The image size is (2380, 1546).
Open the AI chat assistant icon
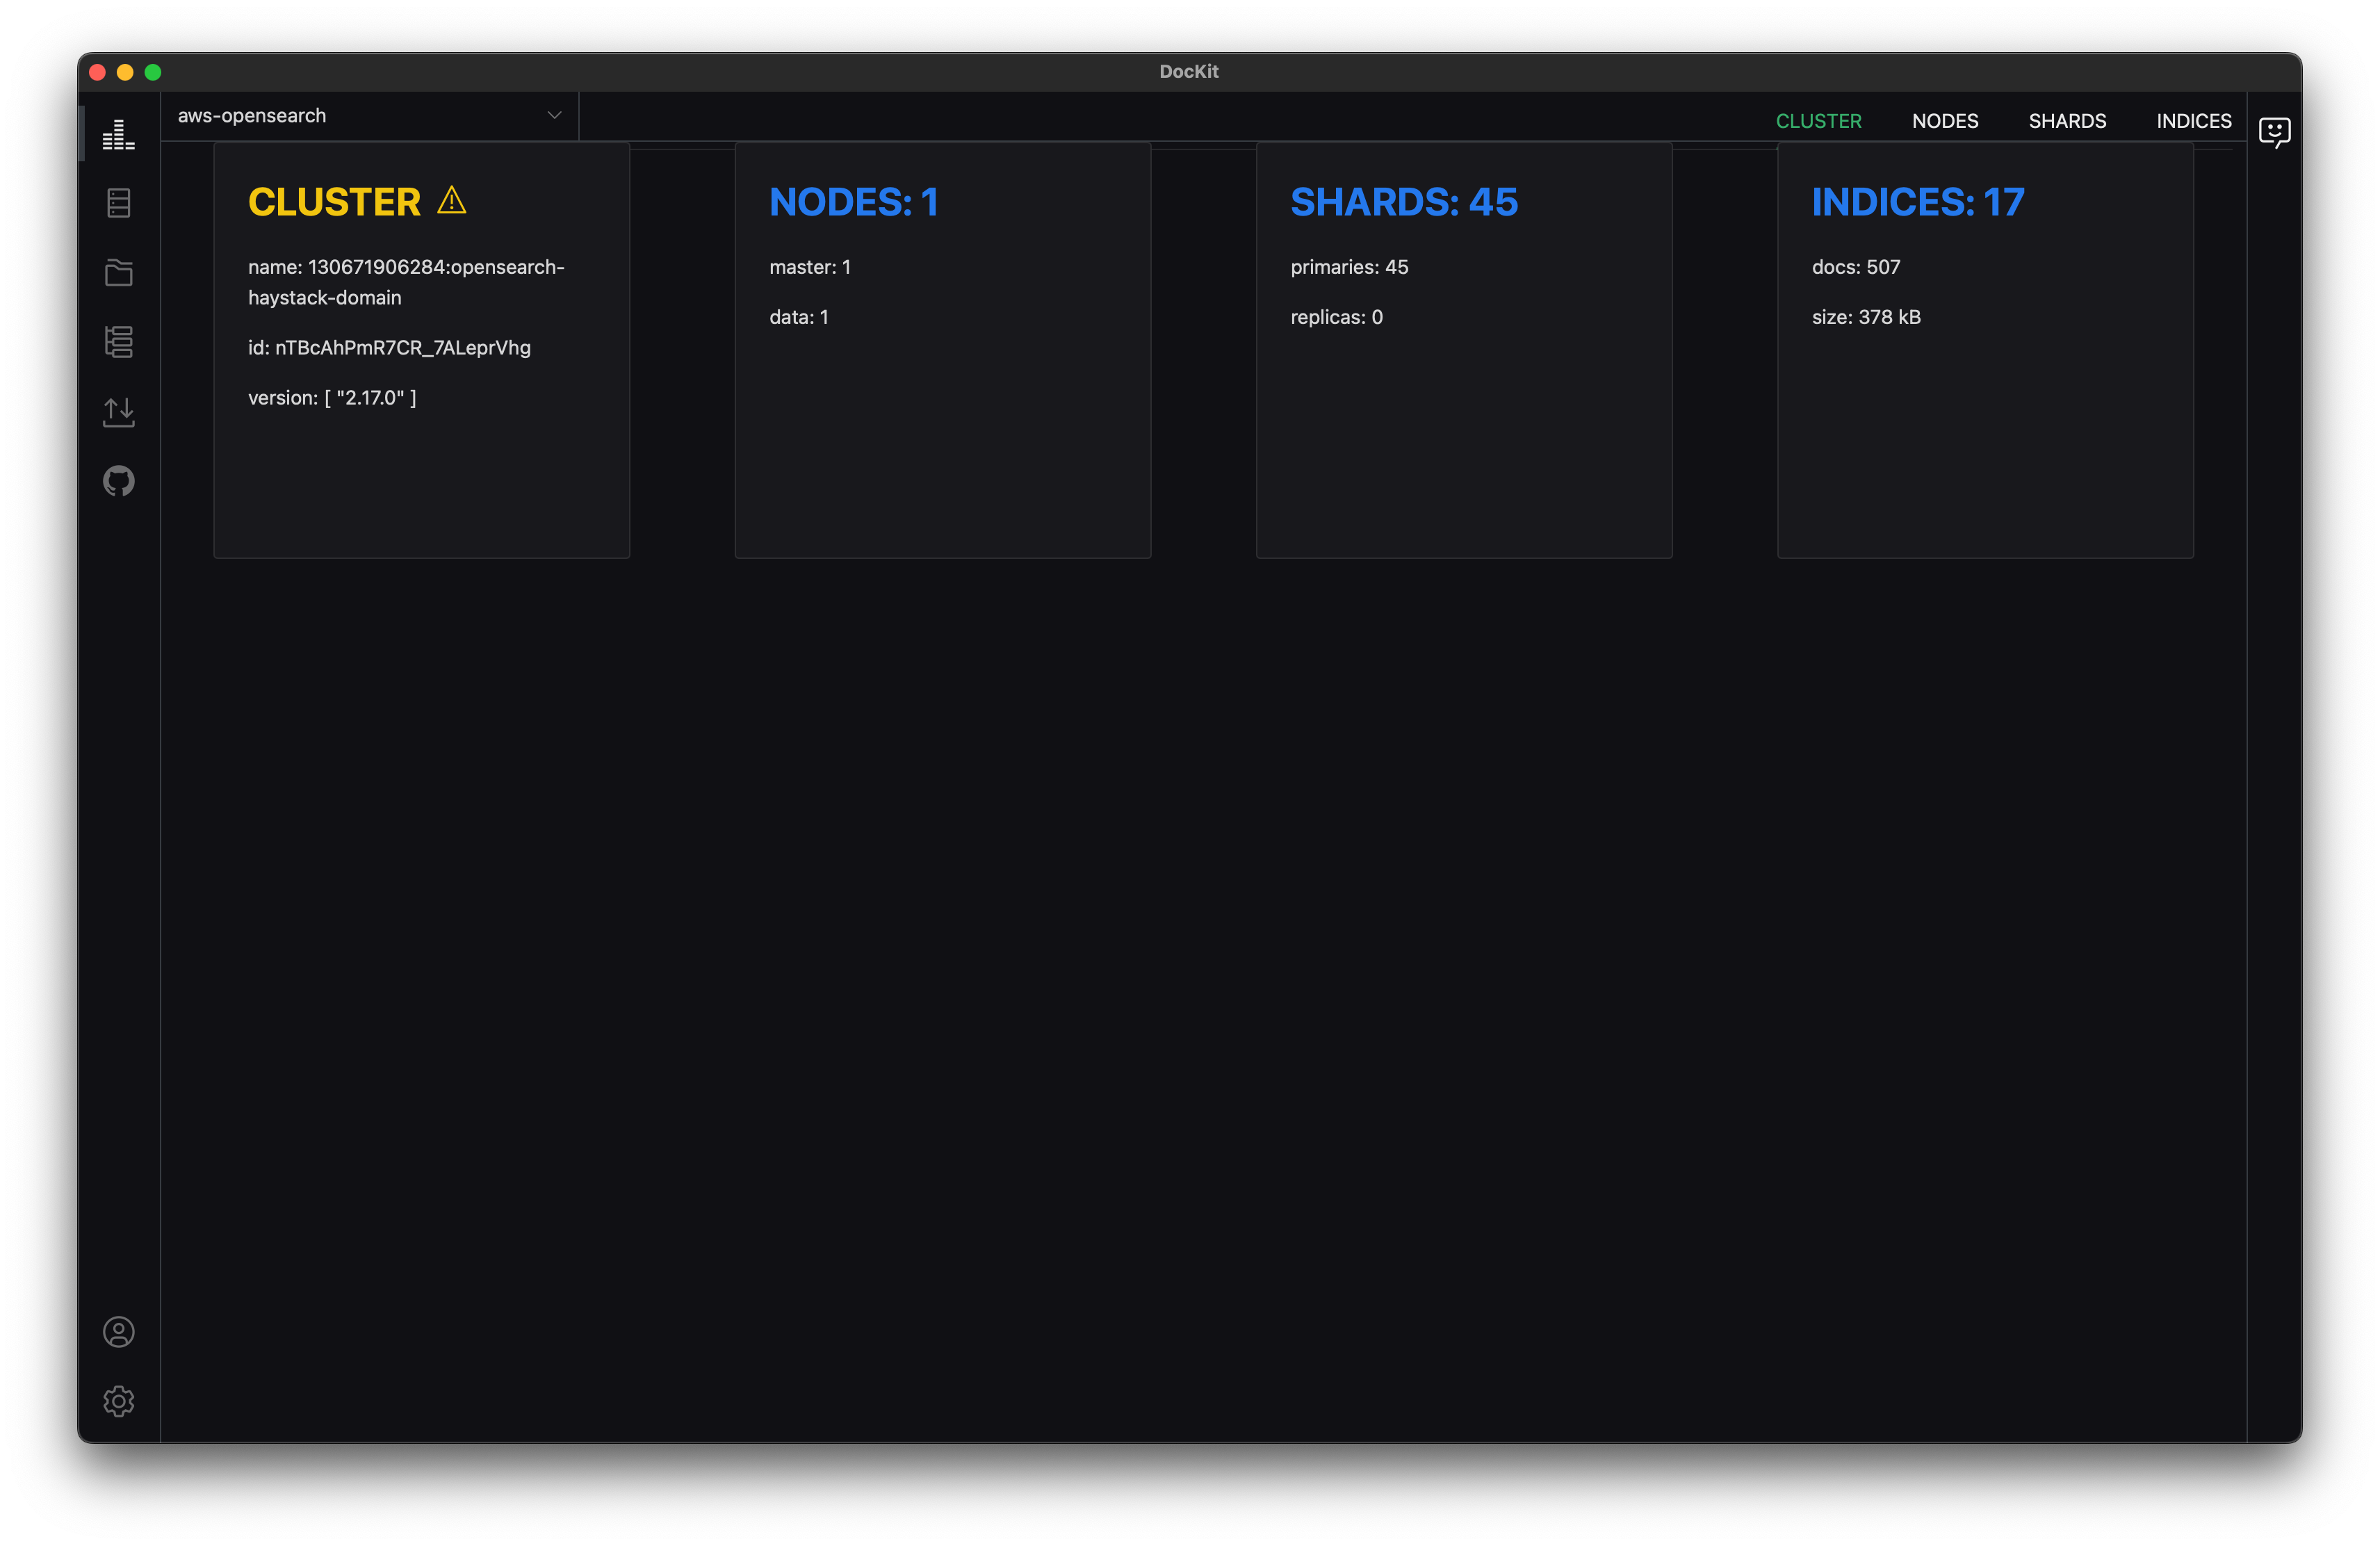pyautogui.click(x=2274, y=132)
